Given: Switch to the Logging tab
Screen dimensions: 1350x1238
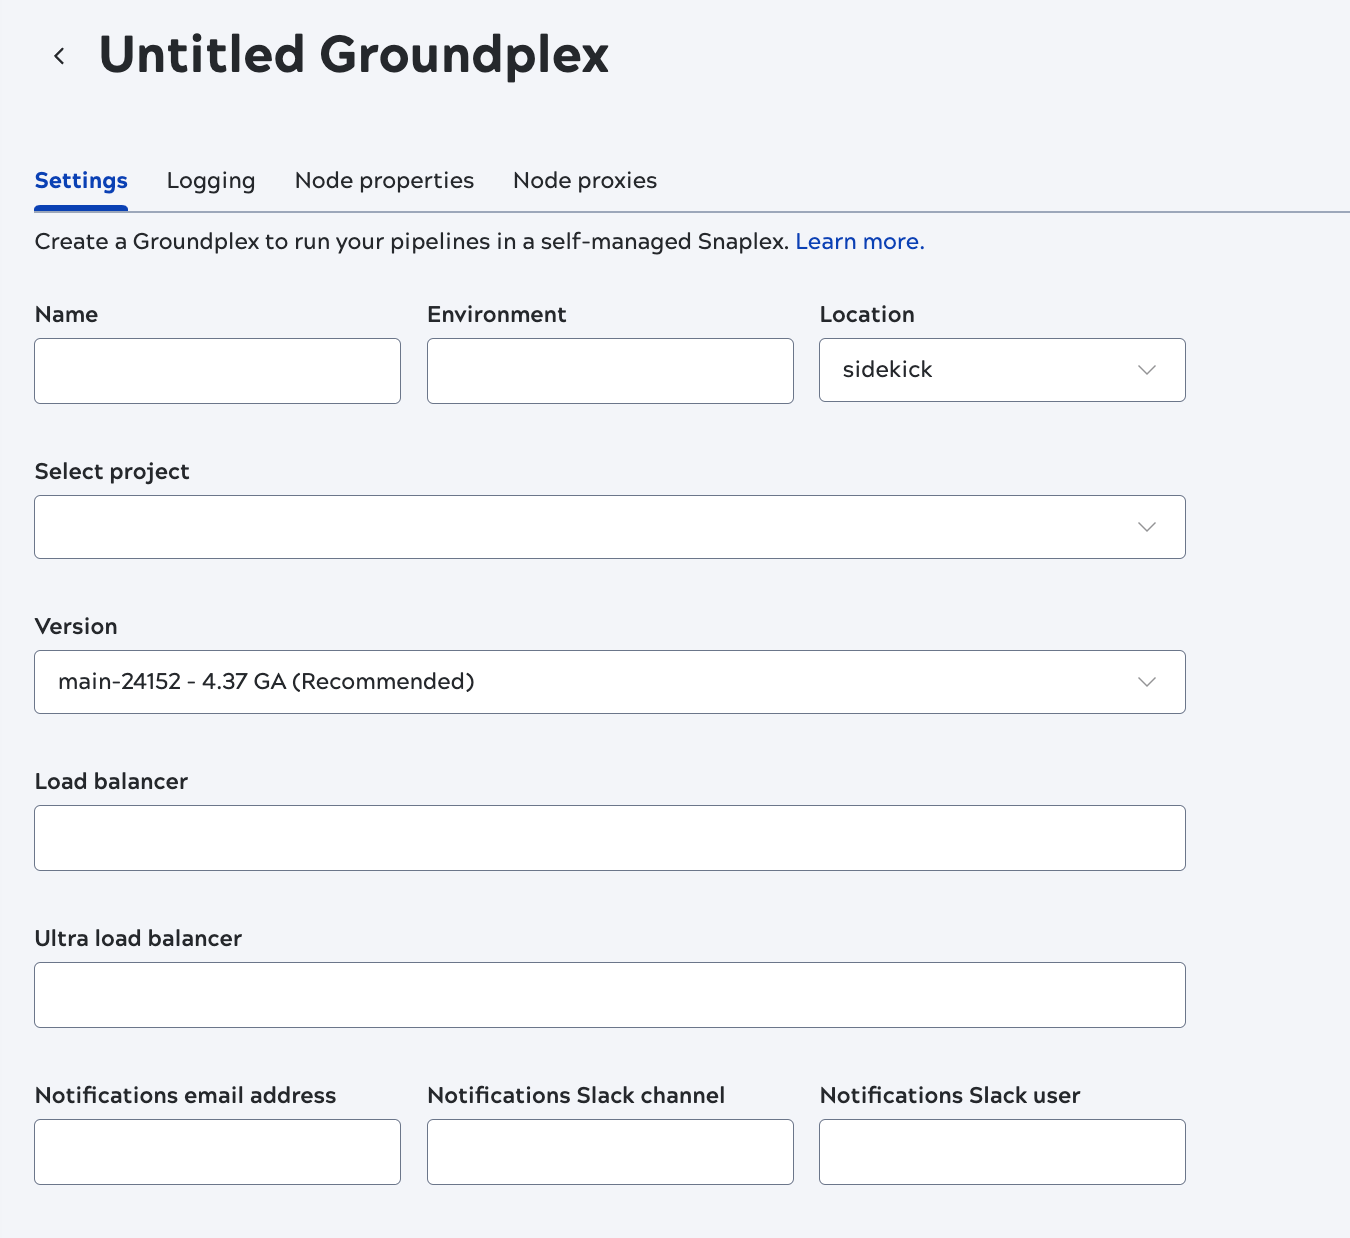Looking at the screenshot, I should pyautogui.click(x=210, y=181).
